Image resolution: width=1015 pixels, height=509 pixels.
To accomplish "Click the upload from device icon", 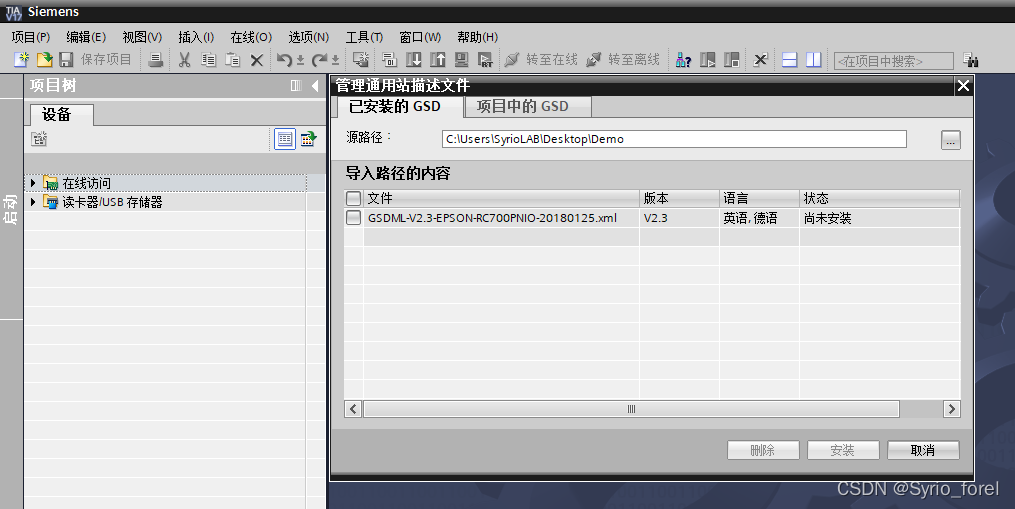I will click(438, 60).
